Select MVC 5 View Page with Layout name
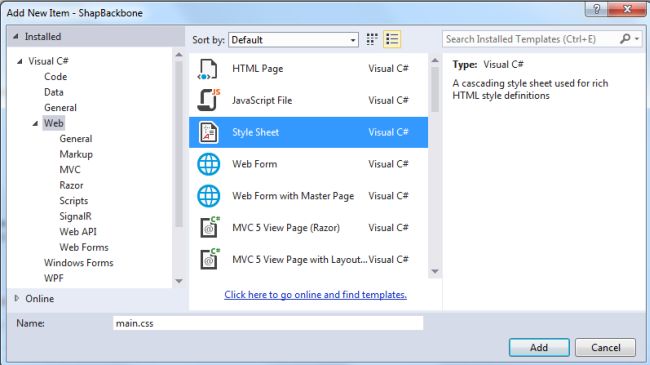The image size is (650, 365). click(x=299, y=260)
